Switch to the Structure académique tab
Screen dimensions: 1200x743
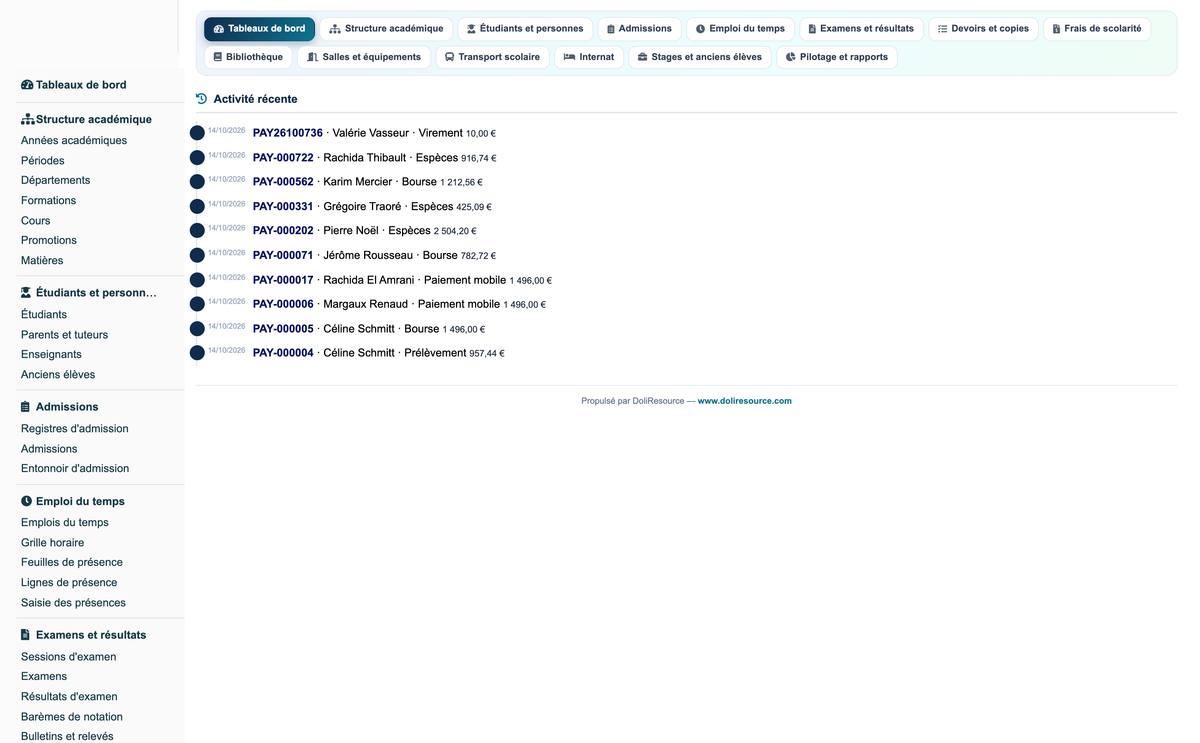(x=386, y=29)
